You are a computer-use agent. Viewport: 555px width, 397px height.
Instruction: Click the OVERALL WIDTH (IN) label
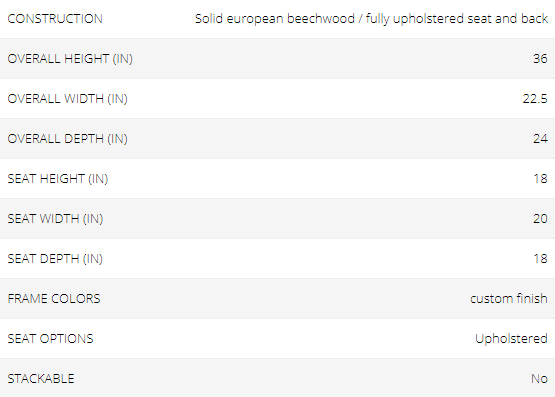(67, 99)
